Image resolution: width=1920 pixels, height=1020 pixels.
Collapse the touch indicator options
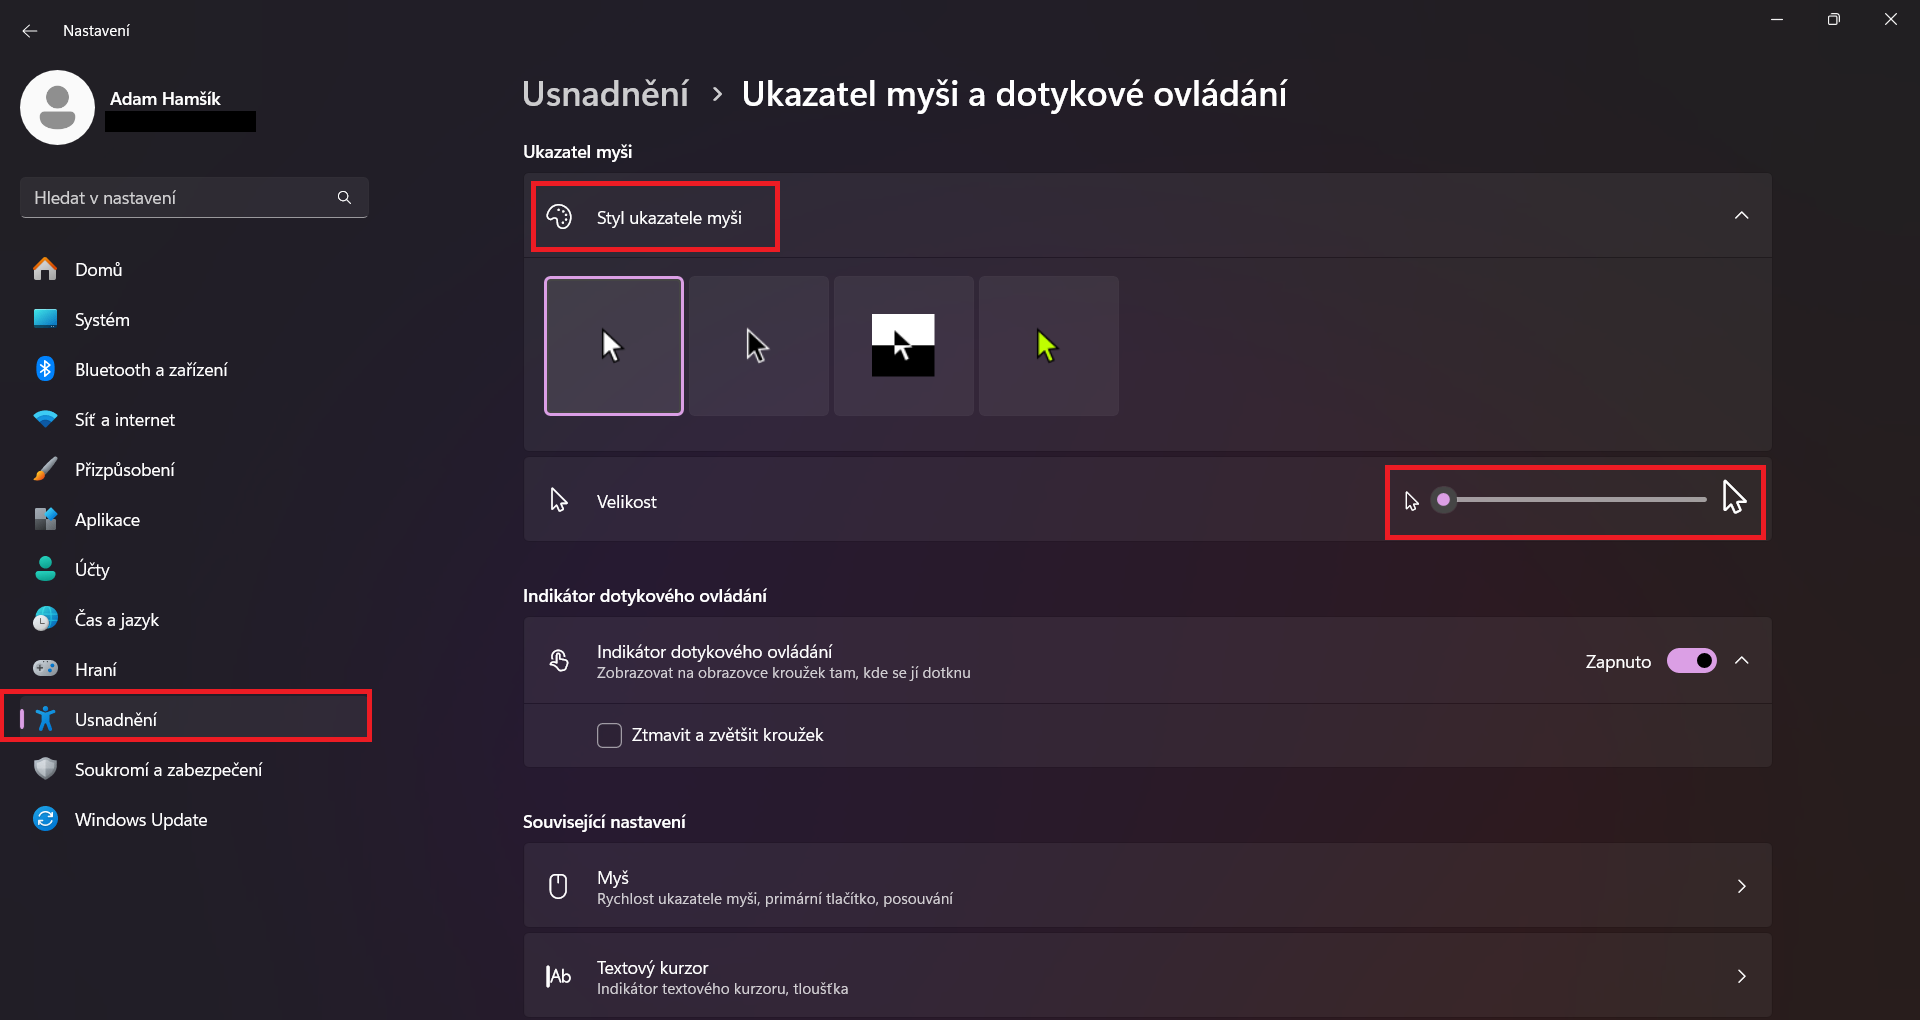(1742, 660)
